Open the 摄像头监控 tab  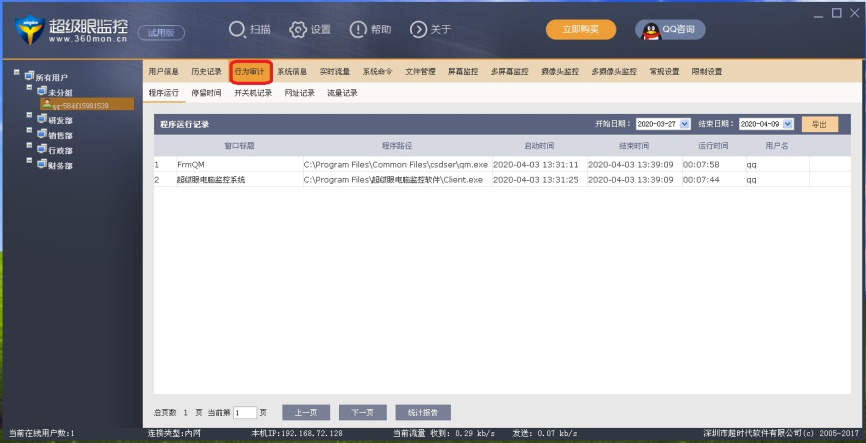[x=560, y=71]
